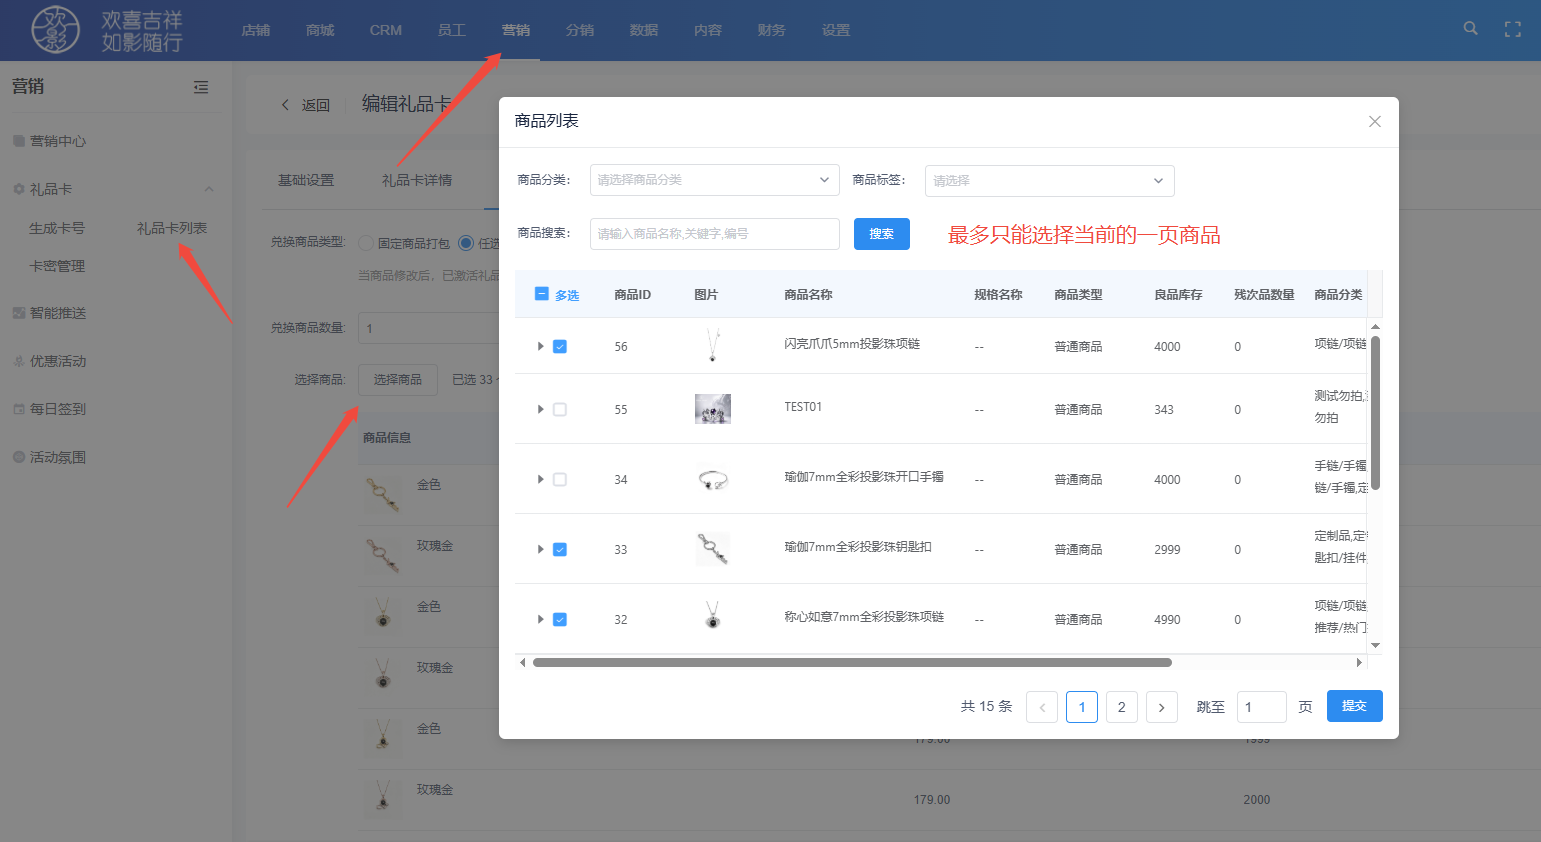This screenshot has width=1541, height=842.
Task: Open 优惠活动 sidebar item
Action: click(58, 361)
